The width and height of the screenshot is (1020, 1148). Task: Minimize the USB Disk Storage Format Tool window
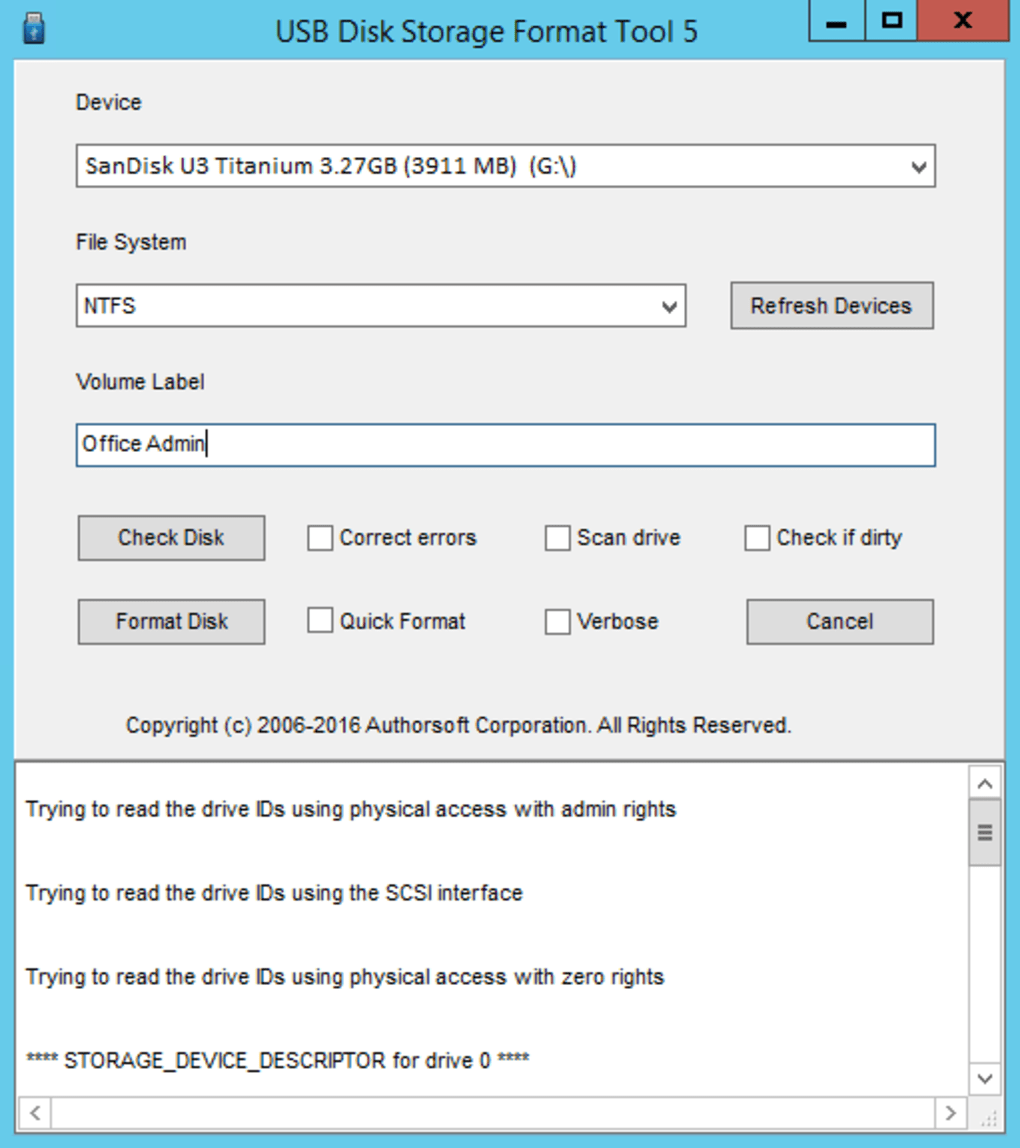coord(836,21)
